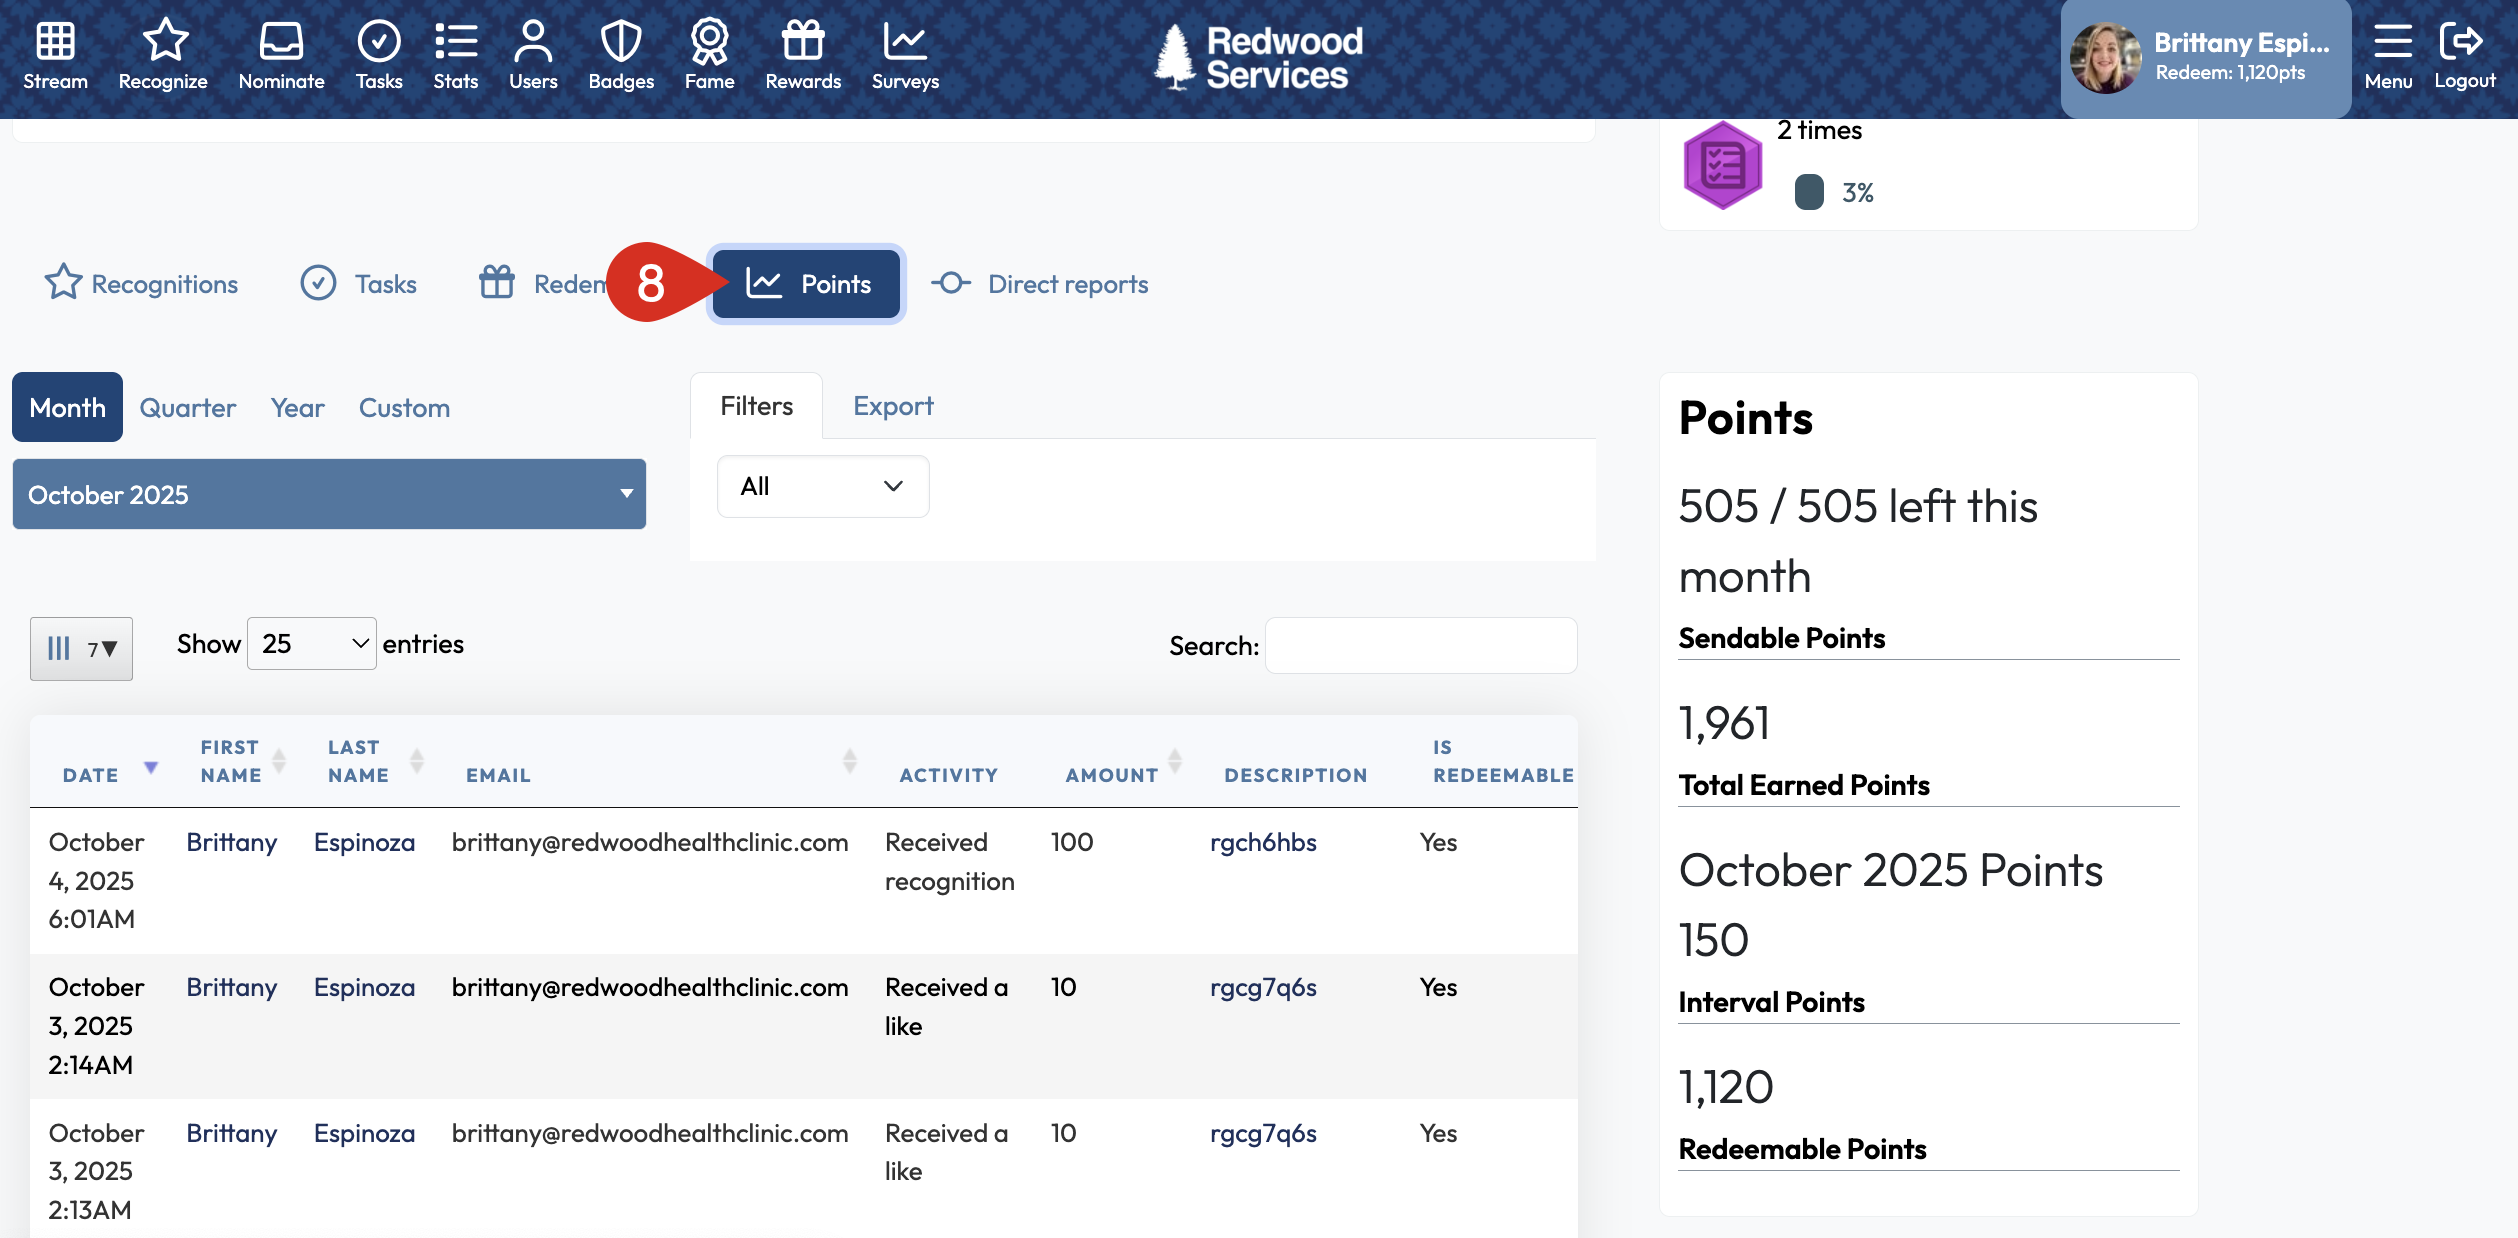Click the Logout icon

[2462, 42]
